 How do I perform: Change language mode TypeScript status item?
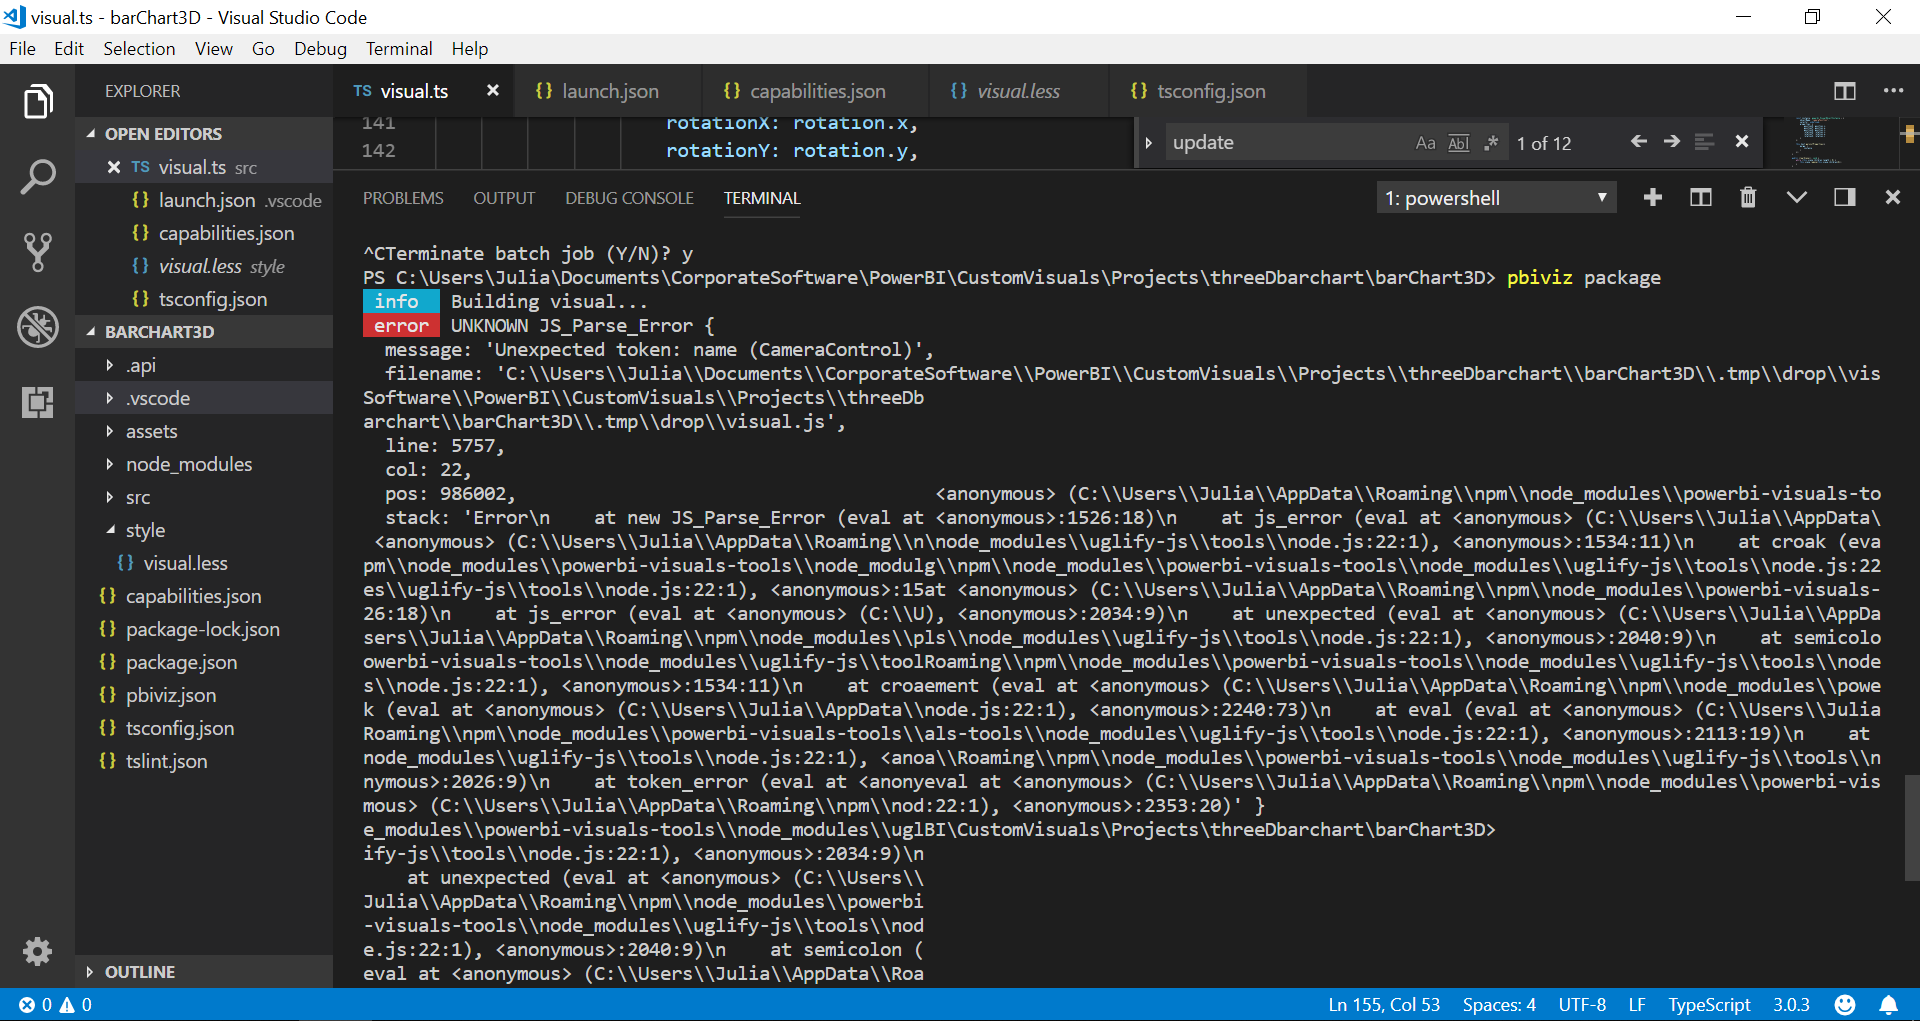pos(1709,1005)
